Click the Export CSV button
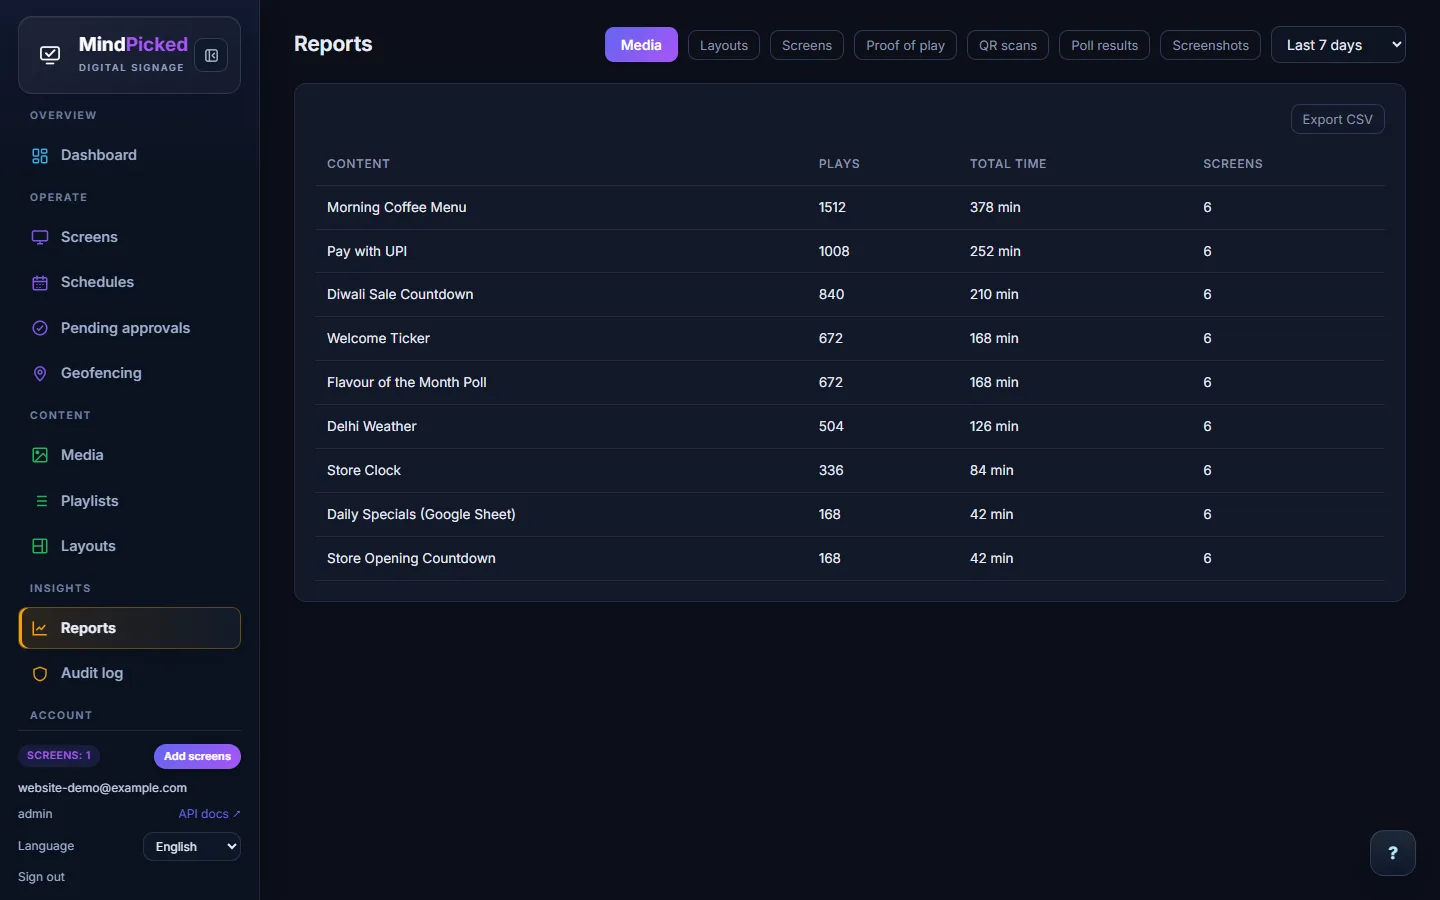Screen dimensions: 1440x900 1338,119
